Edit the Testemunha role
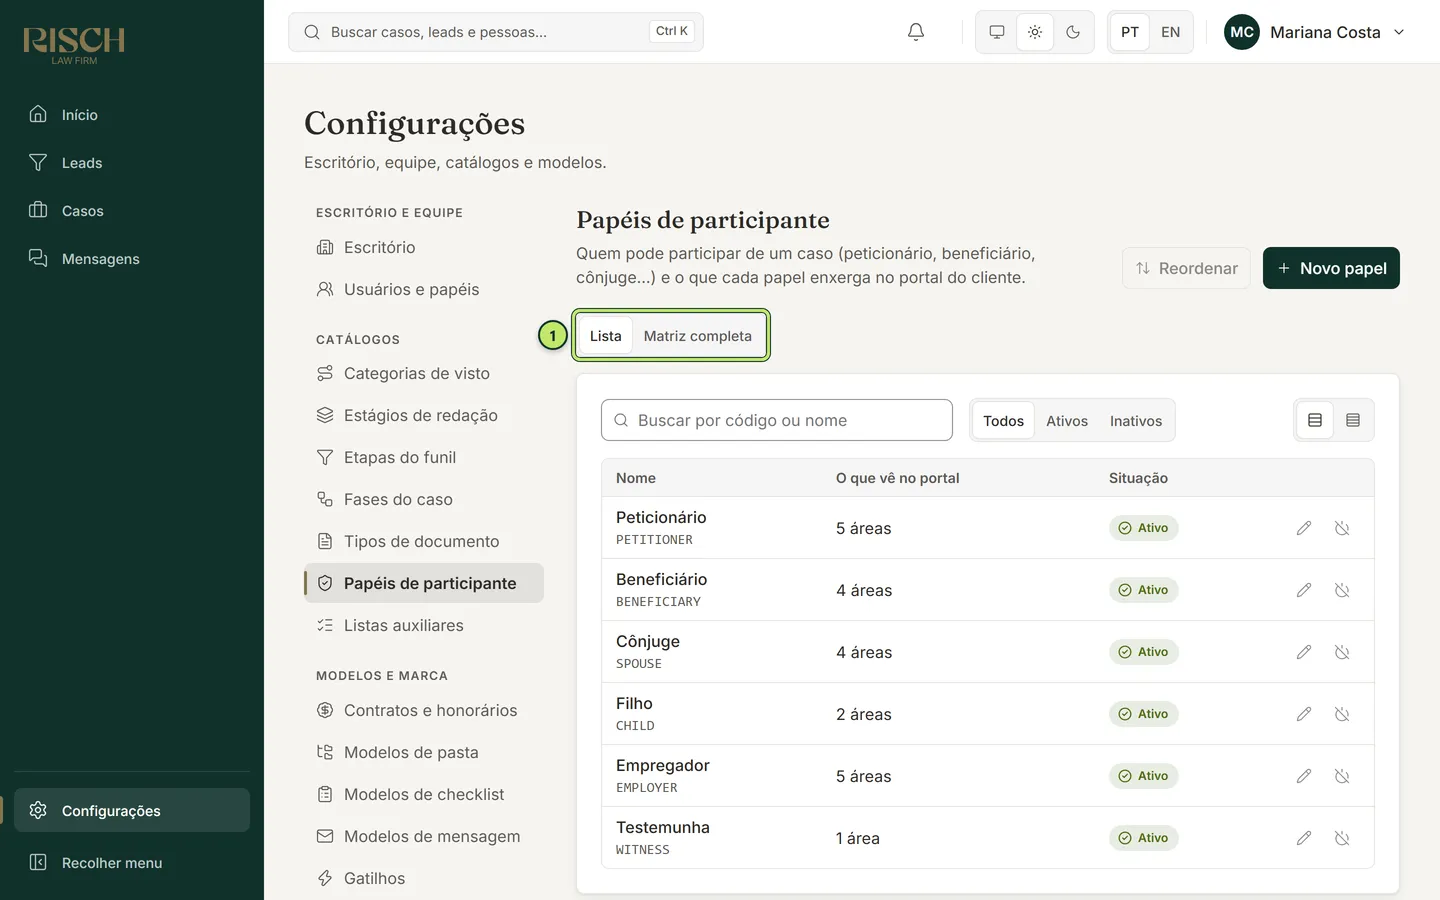Screen dimensions: 1440x900 tap(1304, 838)
